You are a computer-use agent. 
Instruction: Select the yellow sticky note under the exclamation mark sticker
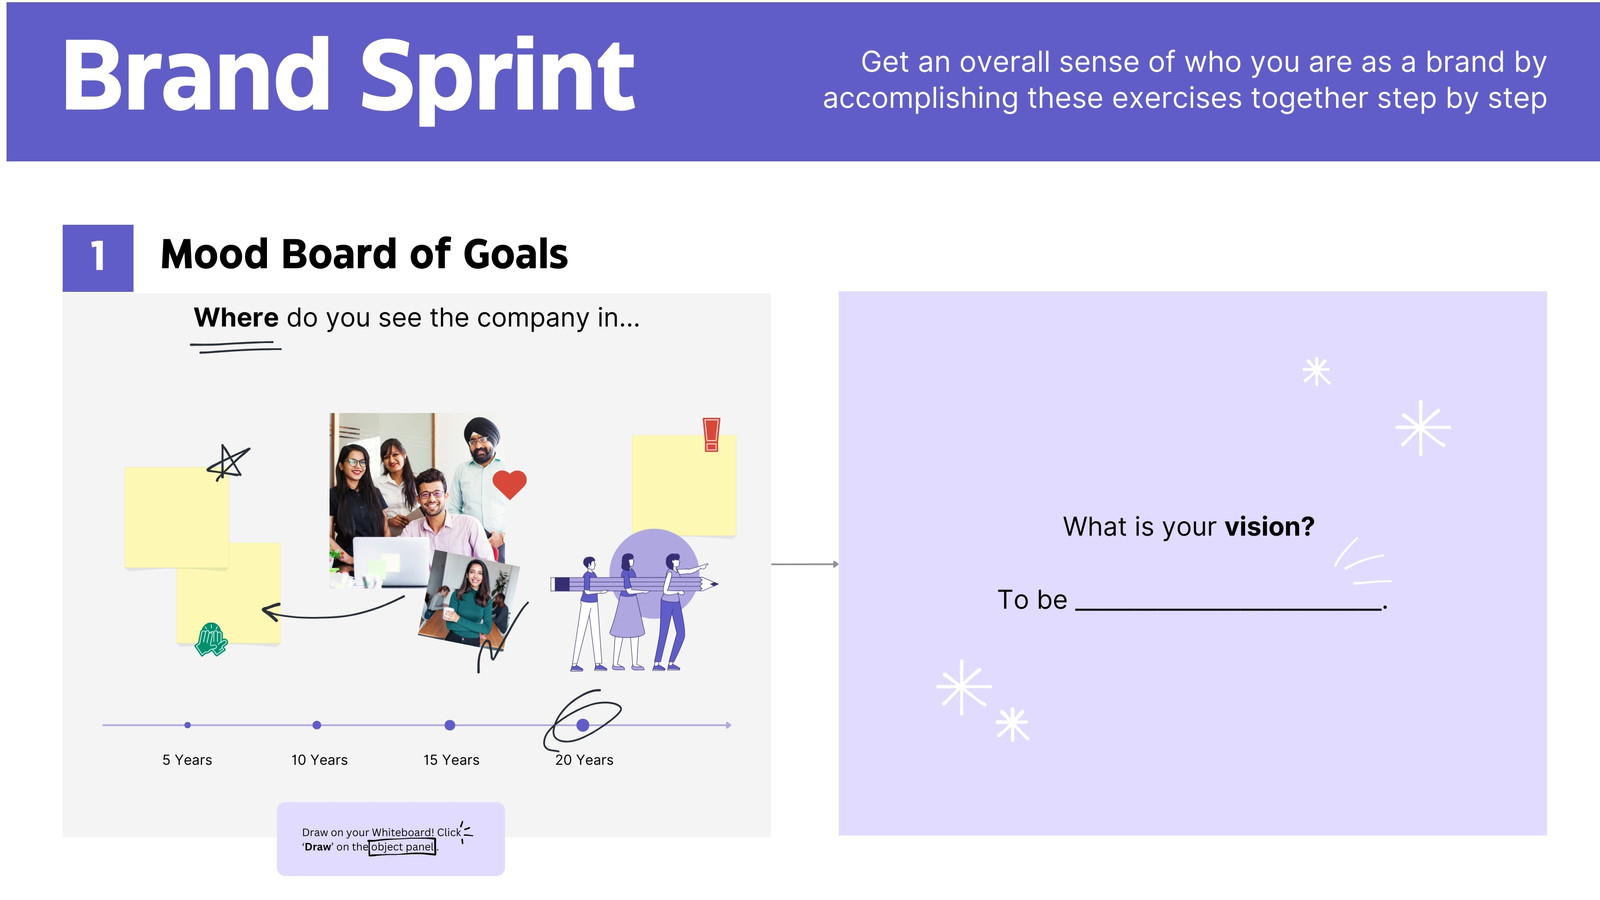684,485
